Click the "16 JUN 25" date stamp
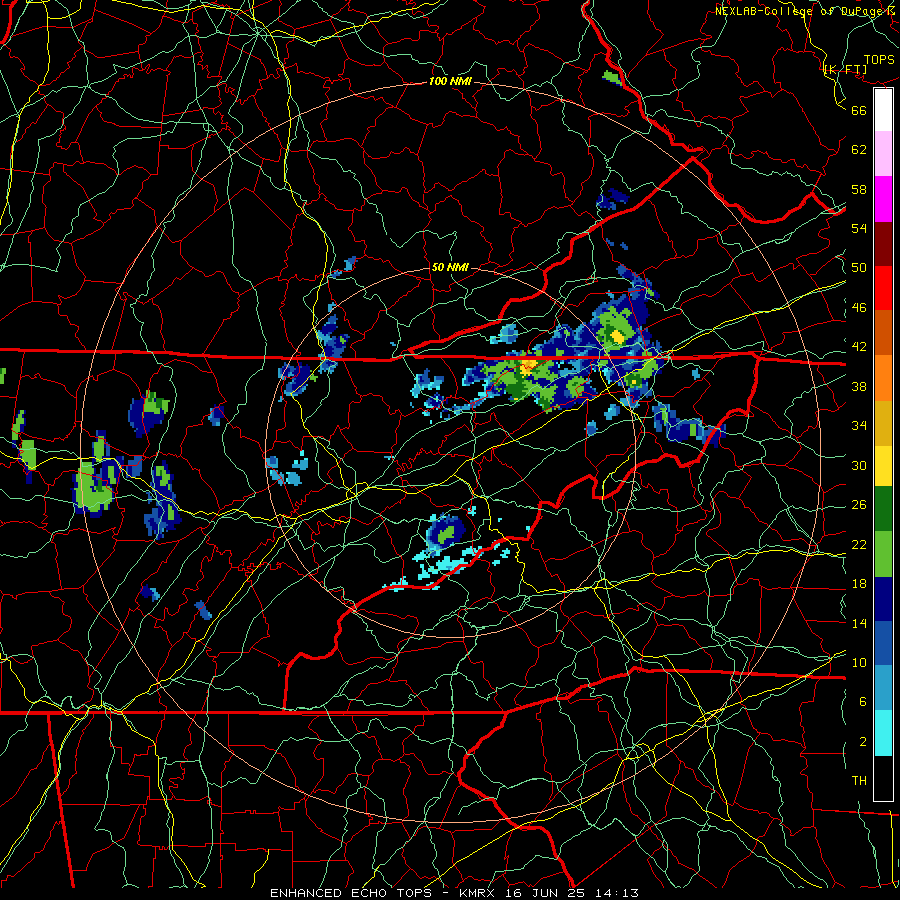This screenshot has width=900, height=900. (x=545, y=893)
